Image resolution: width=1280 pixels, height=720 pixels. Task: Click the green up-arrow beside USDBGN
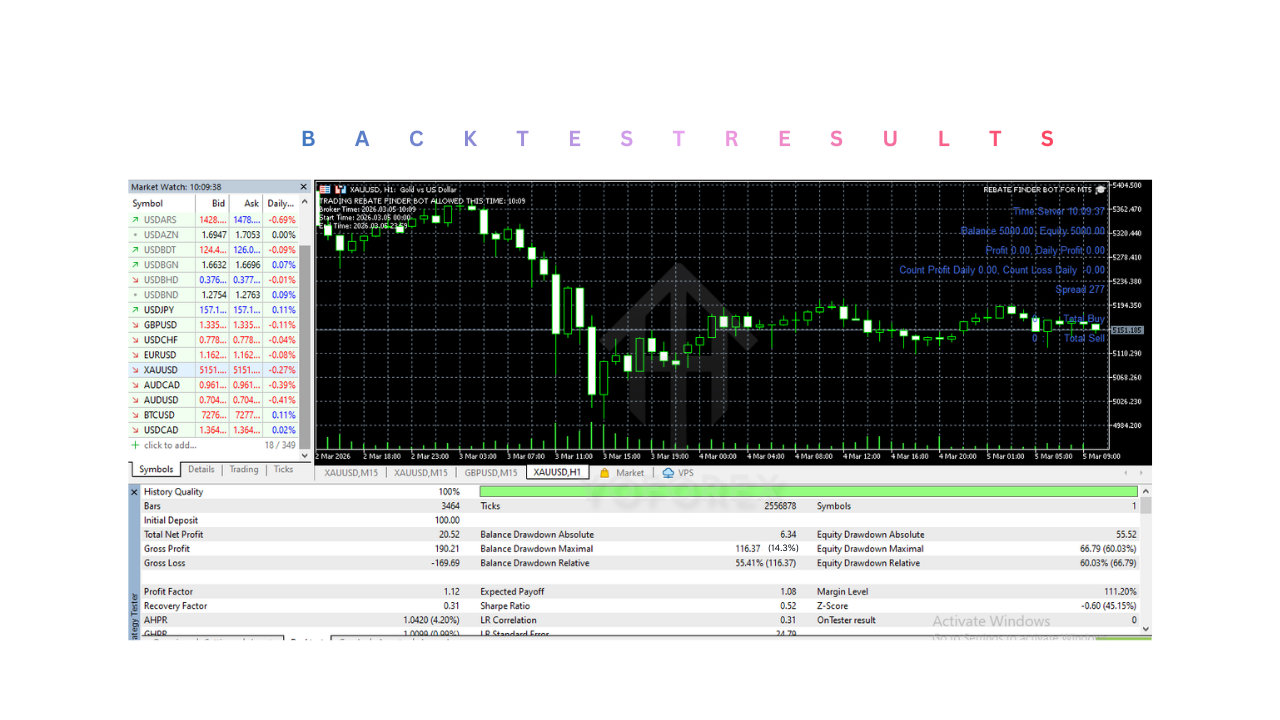tap(134, 264)
